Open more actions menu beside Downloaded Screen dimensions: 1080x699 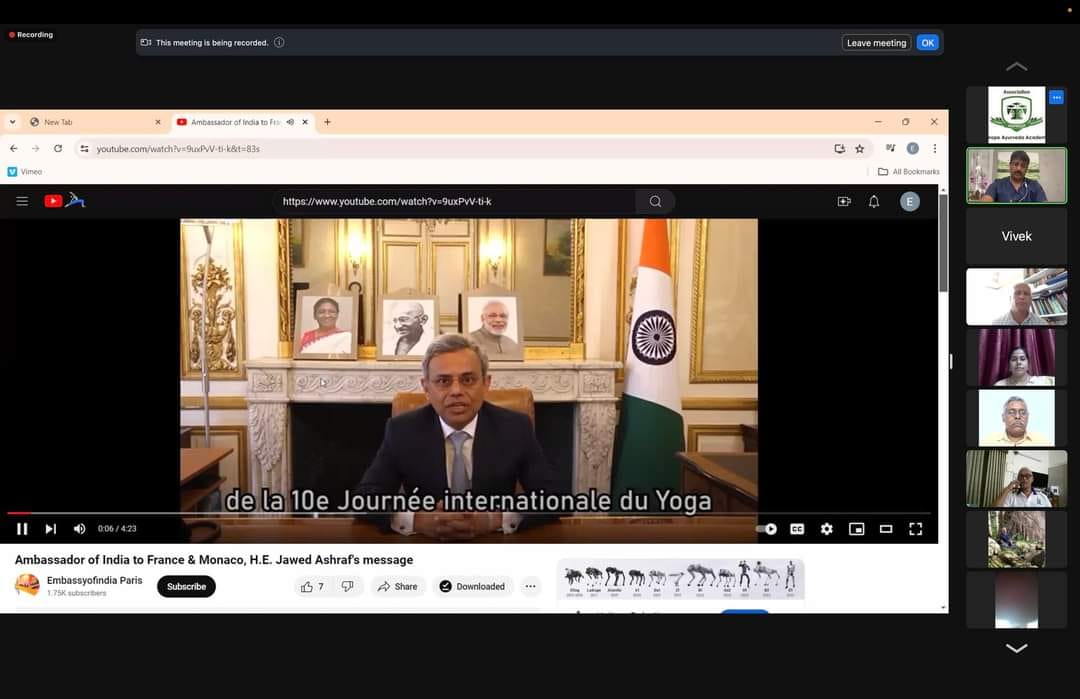(x=530, y=587)
